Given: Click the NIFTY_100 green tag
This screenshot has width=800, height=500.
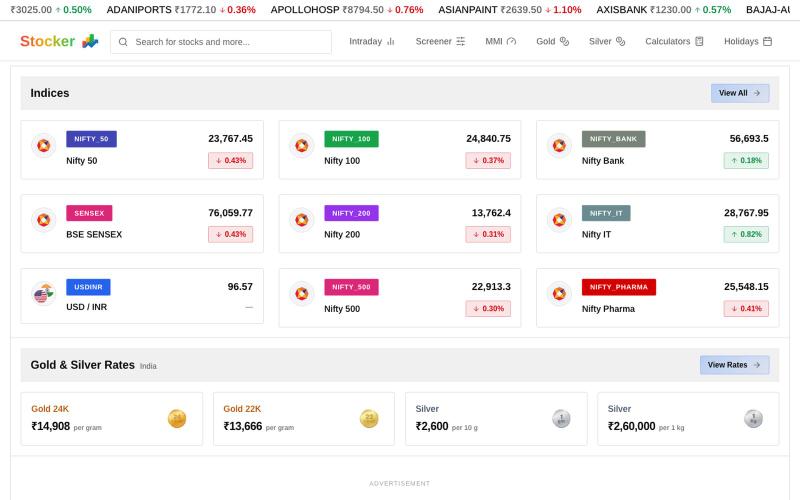Looking at the screenshot, I should [x=351, y=139].
